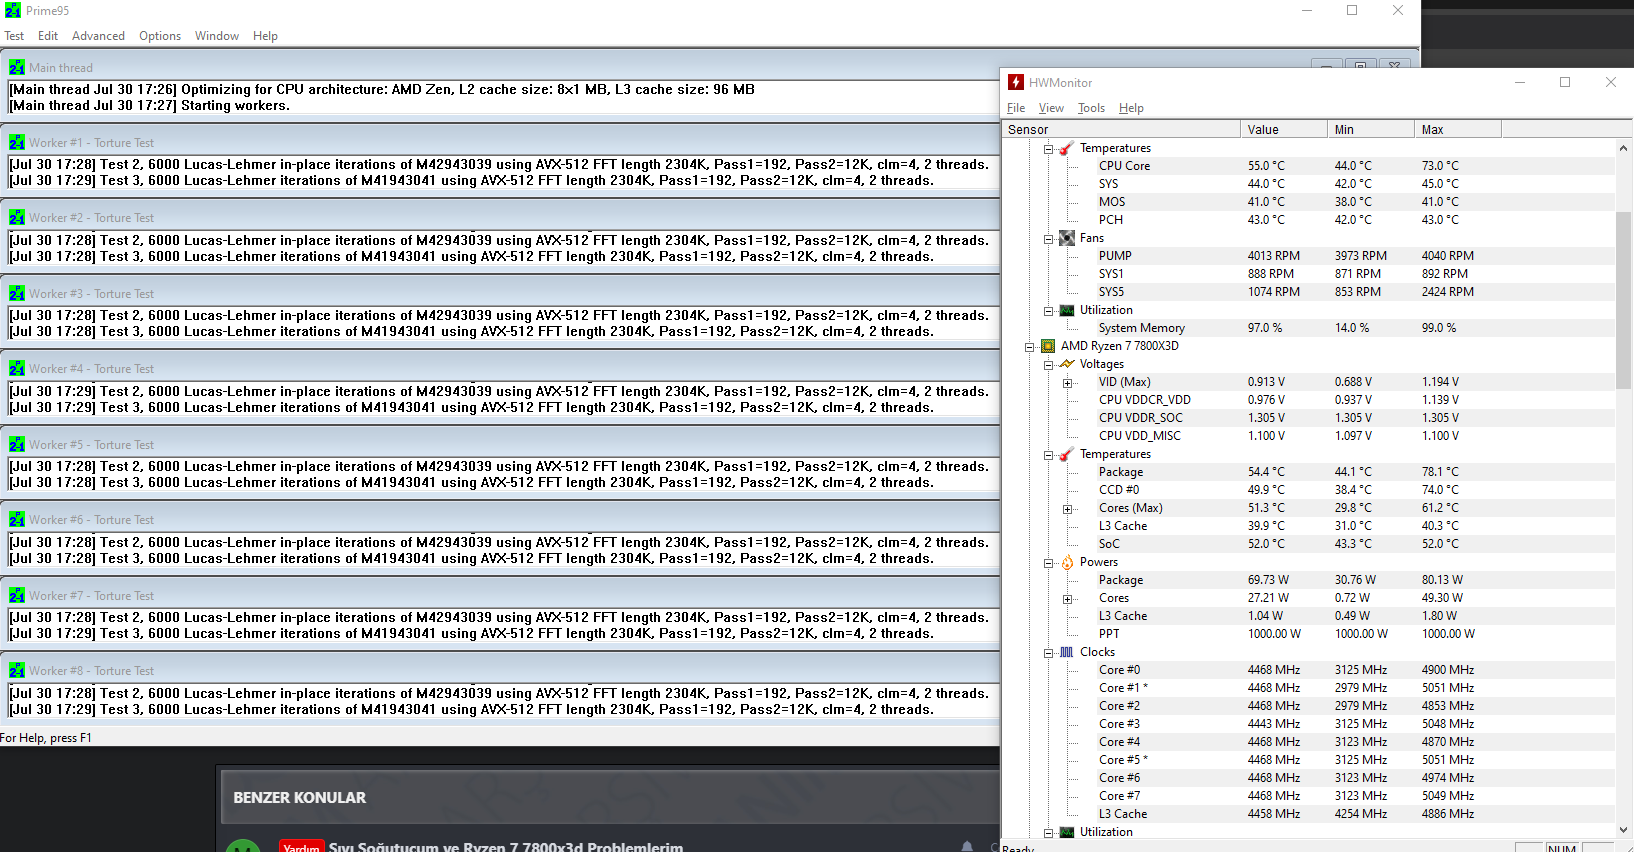This screenshot has height=852, width=1634.
Task: Click the Worker #5 Torture Test icon
Action: pos(17,444)
